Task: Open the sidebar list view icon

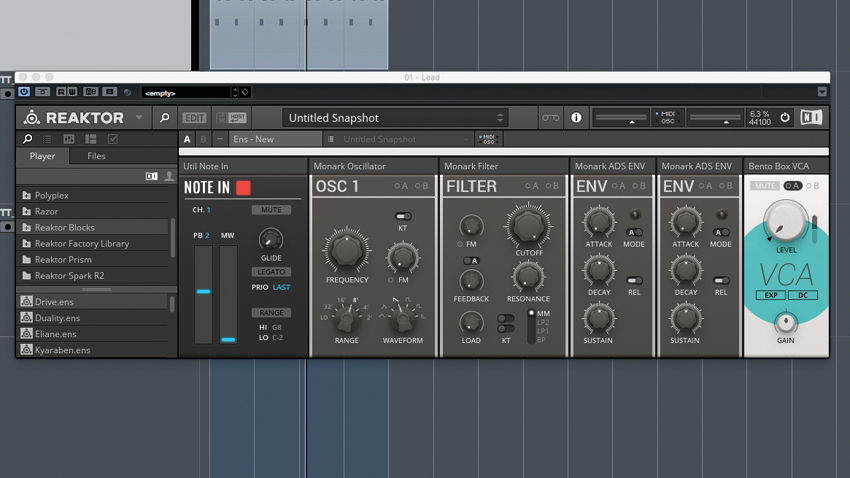Action: [x=47, y=139]
